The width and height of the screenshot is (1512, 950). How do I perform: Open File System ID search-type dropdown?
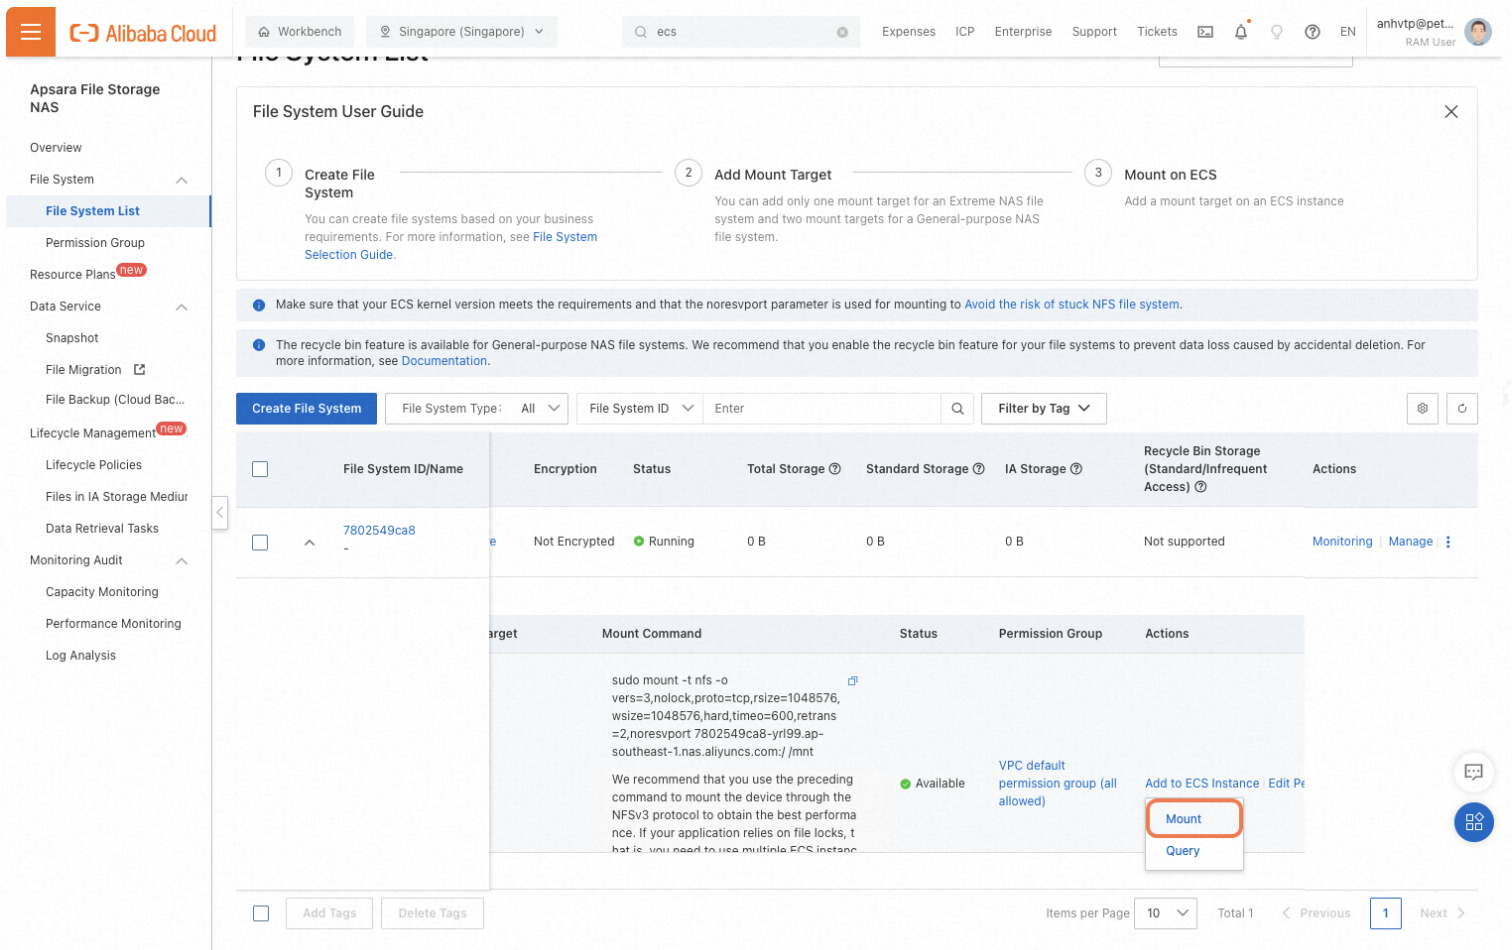(x=640, y=408)
